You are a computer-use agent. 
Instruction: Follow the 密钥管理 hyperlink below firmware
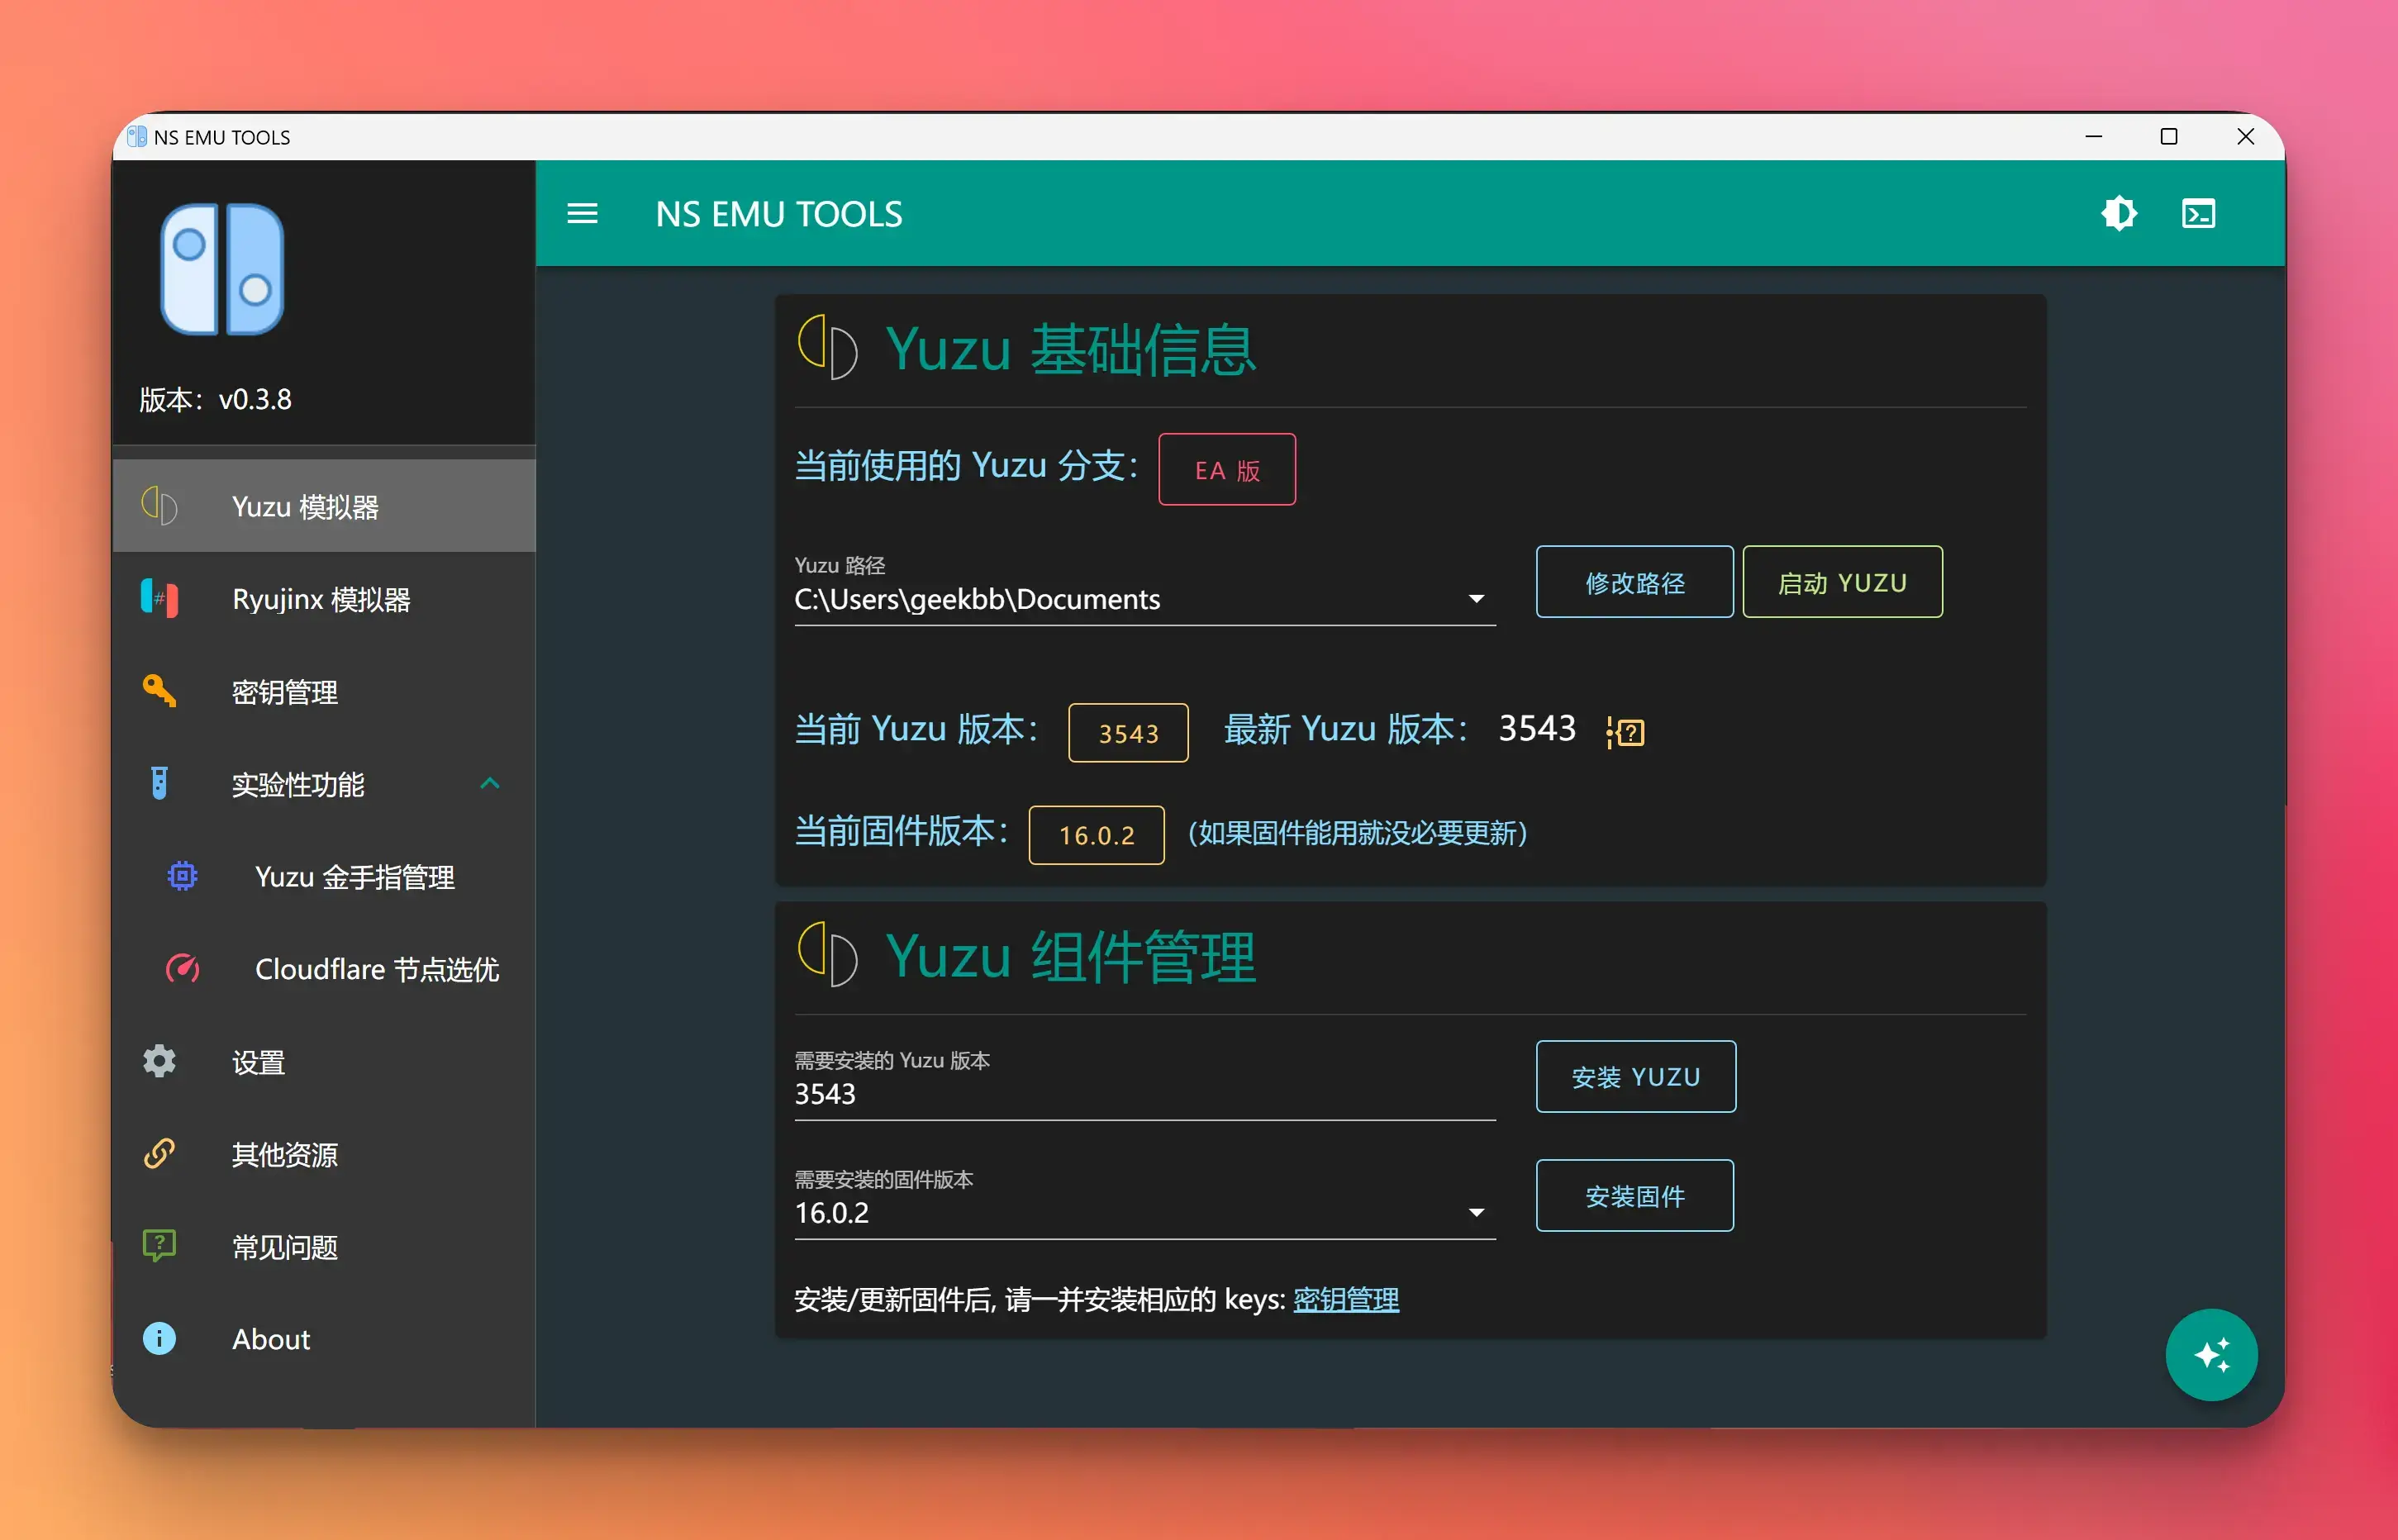coord(1345,1299)
